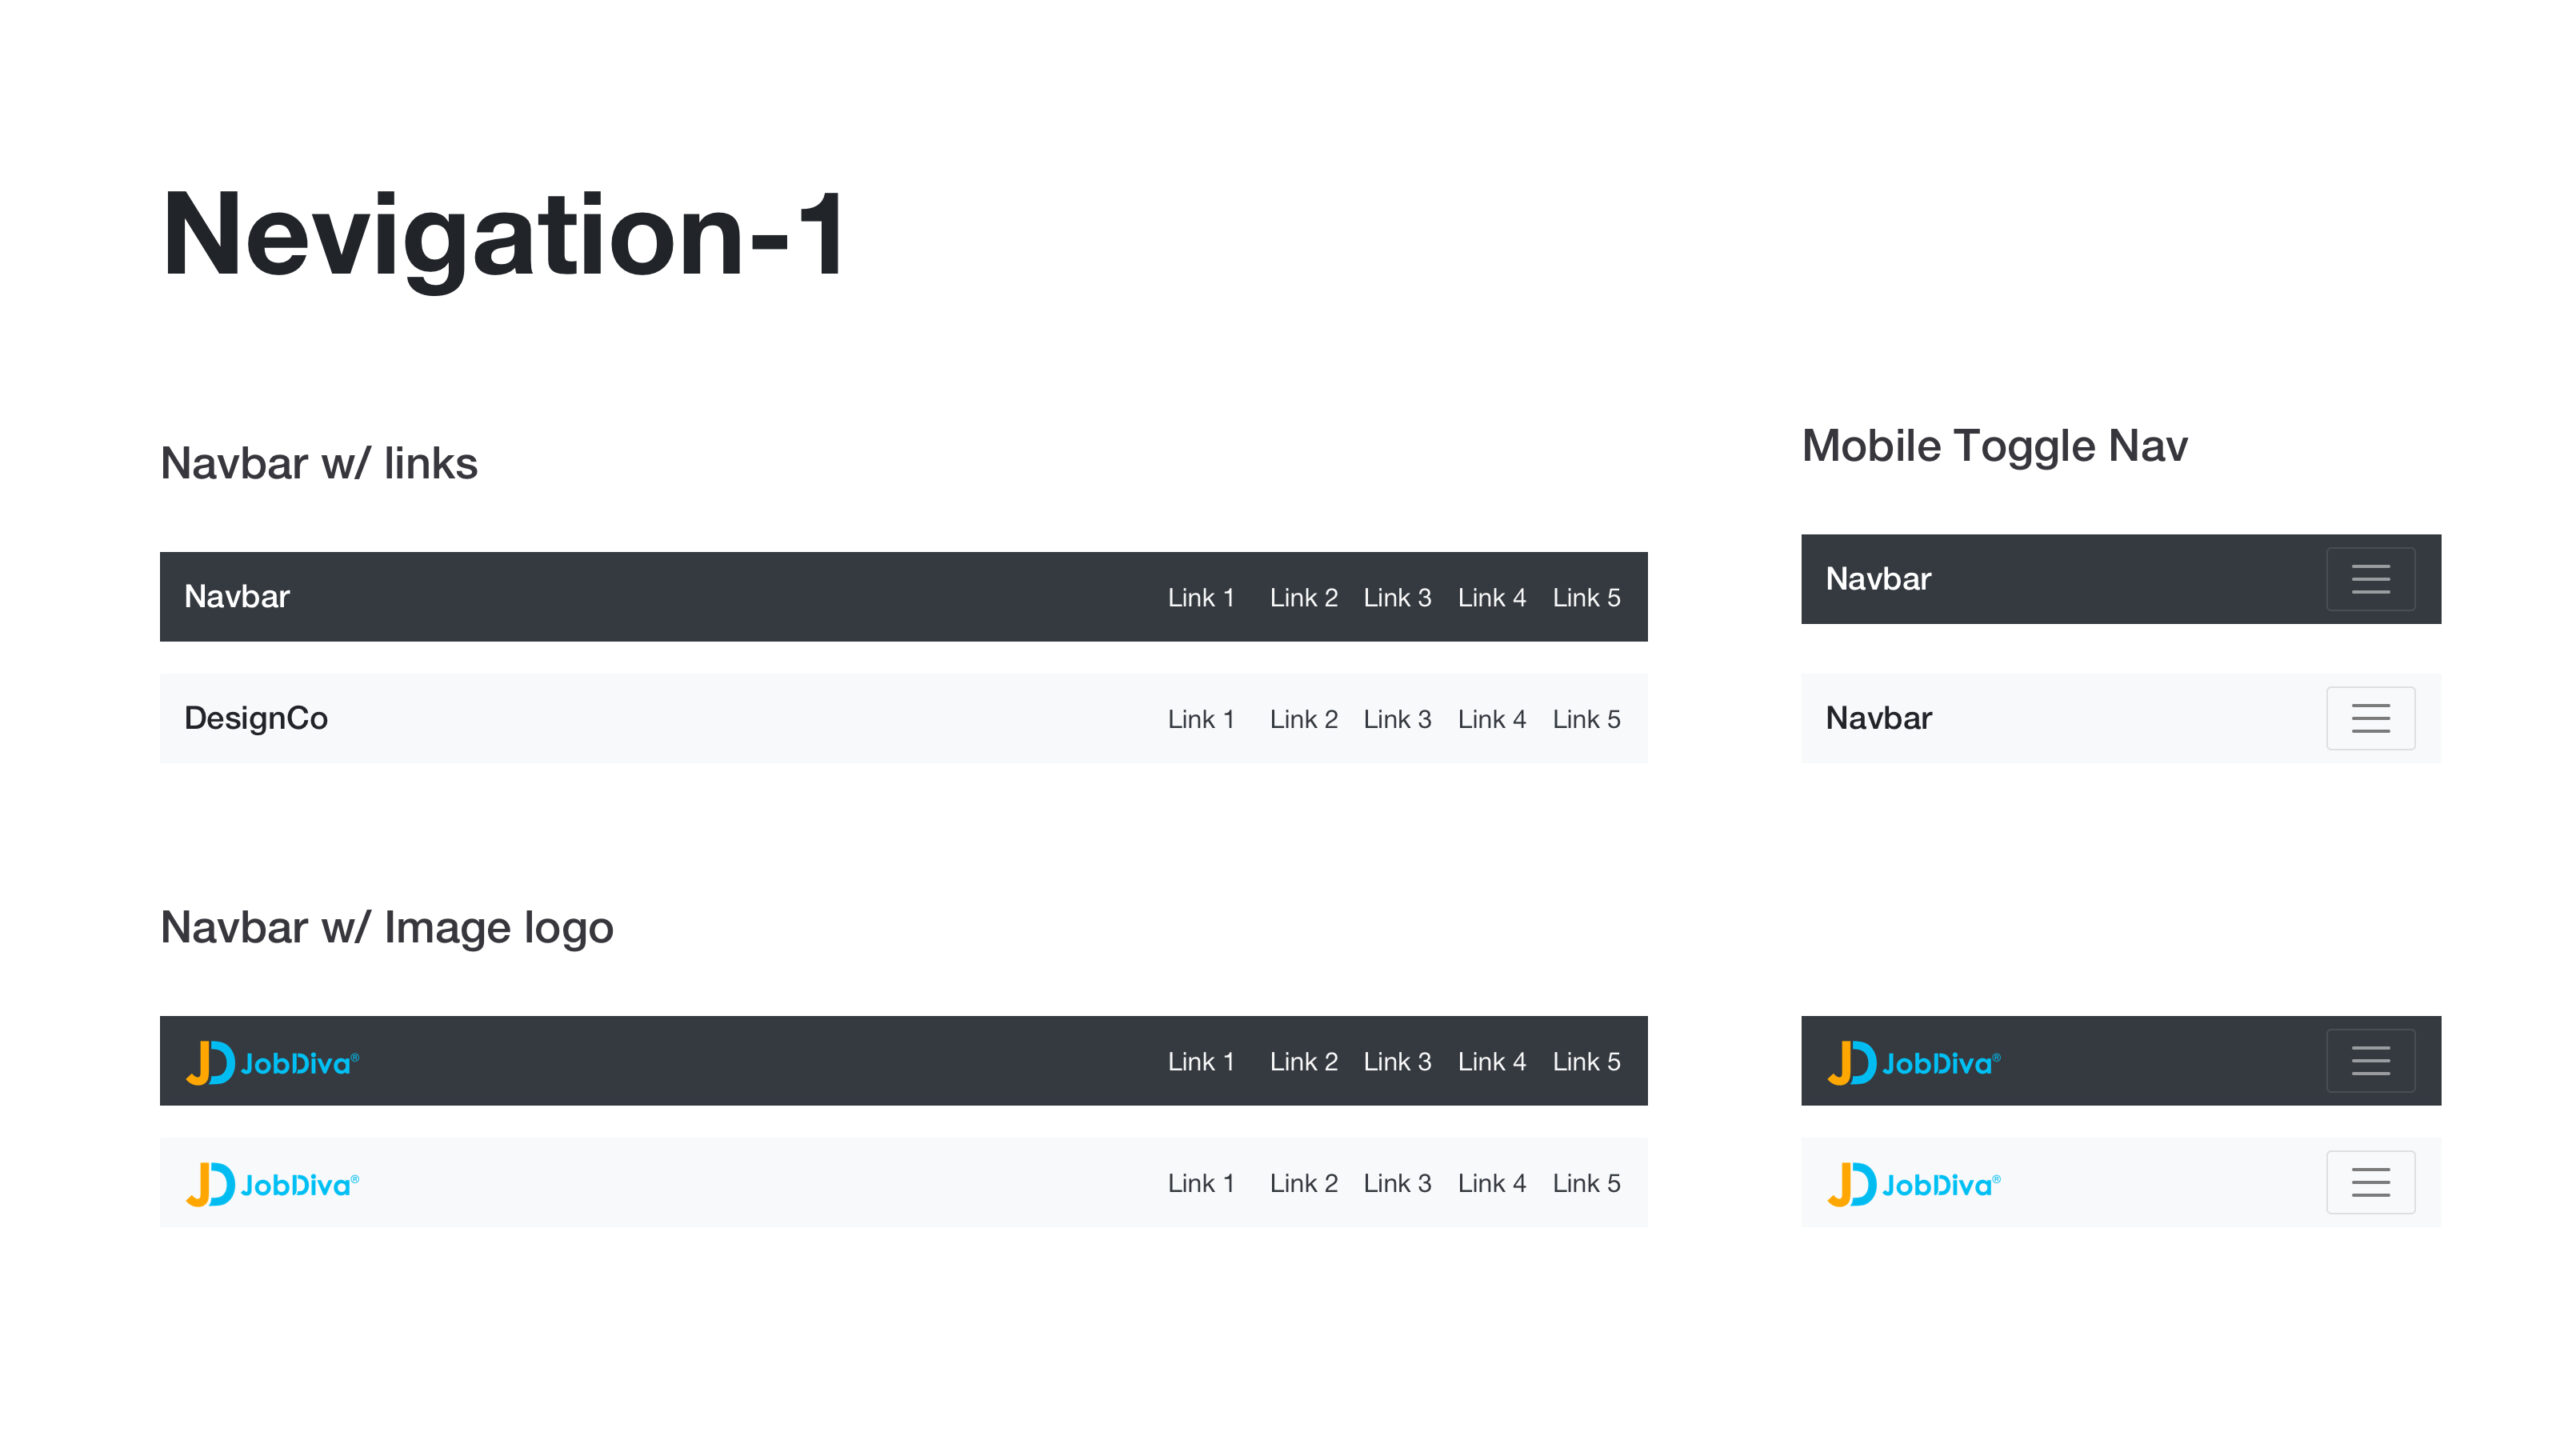Screen dimensions: 2560x1440
Task: Click Link 3 in light JobDiva navbar
Action: pyautogui.click(x=1397, y=1183)
